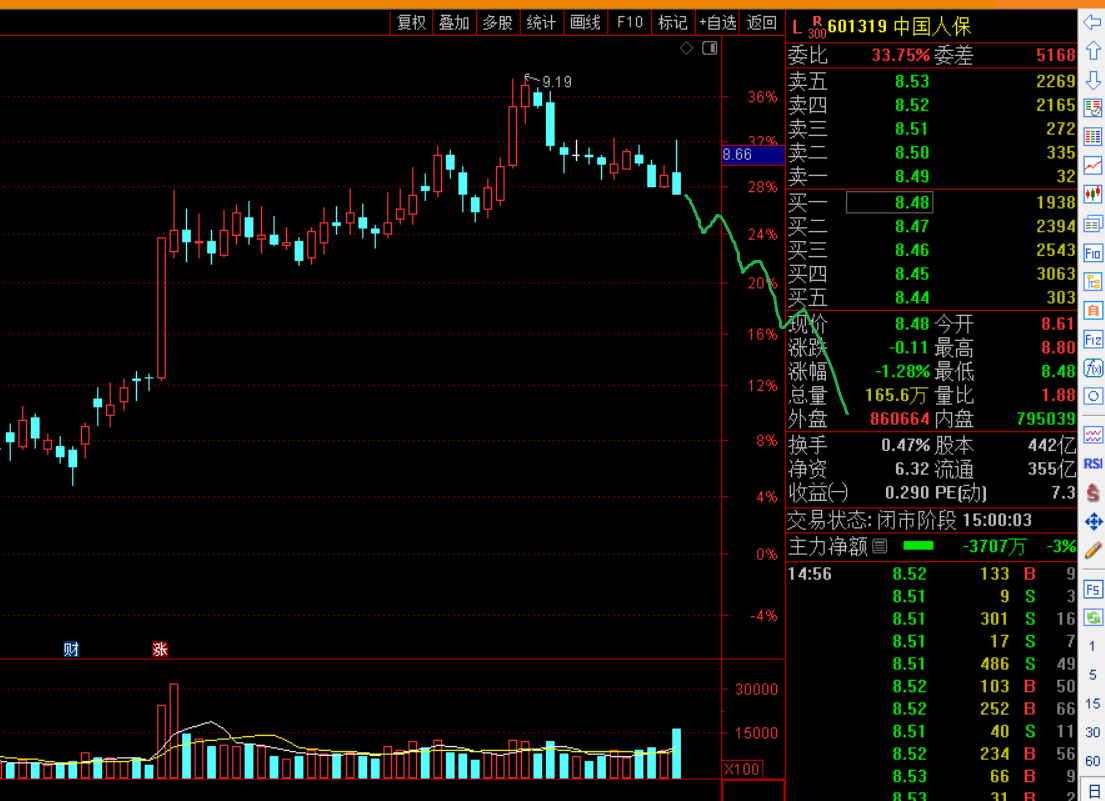Switch to 1-minute period
Image resolution: width=1105 pixels, height=801 pixels.
[x=1093, y=646]
